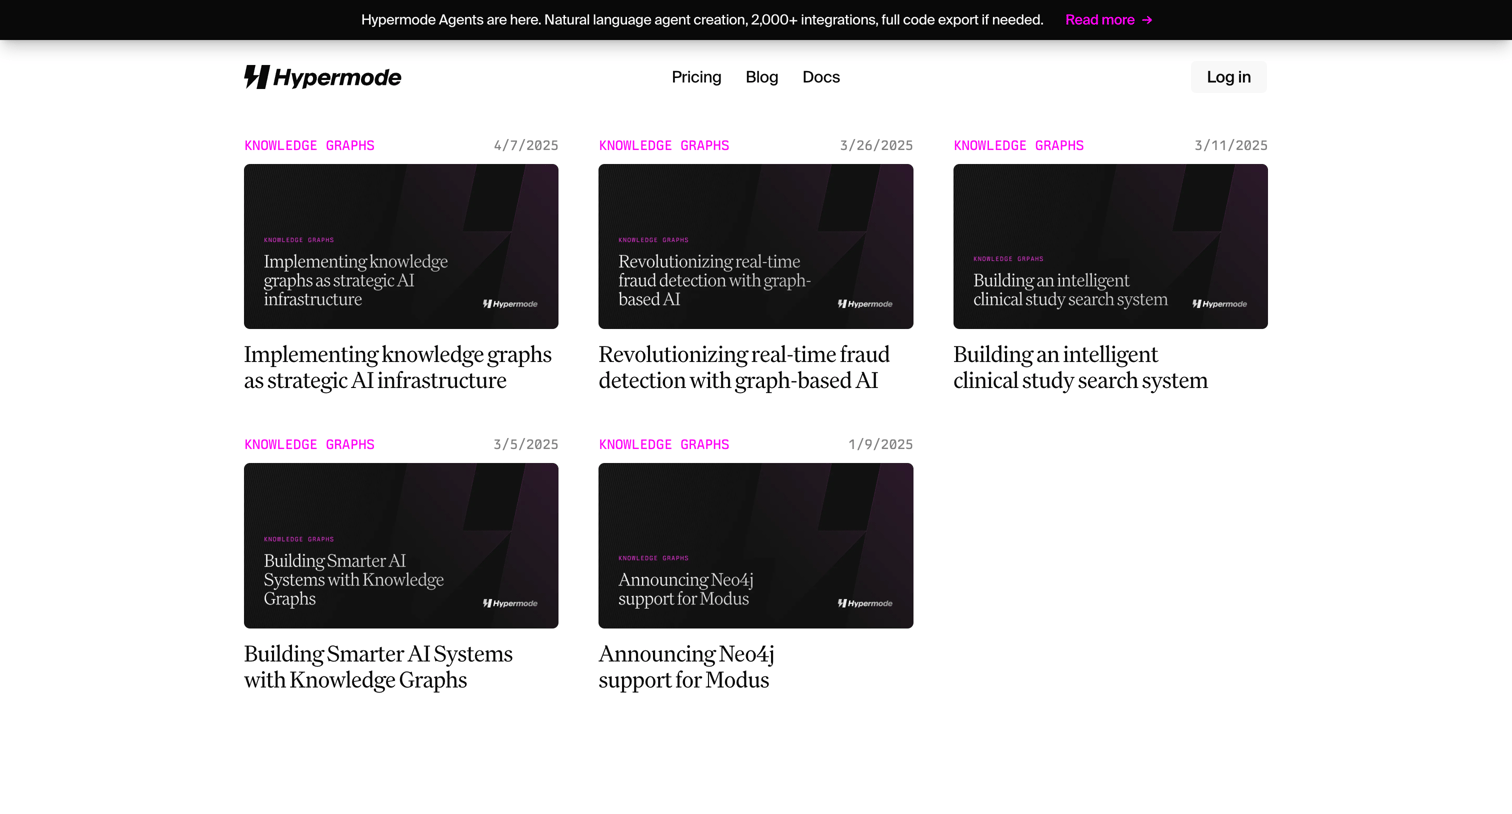Open the Building an intelligent clinical study thumbnail
This screenshot has width=1512, height=814.
(x=1110, y=246)
